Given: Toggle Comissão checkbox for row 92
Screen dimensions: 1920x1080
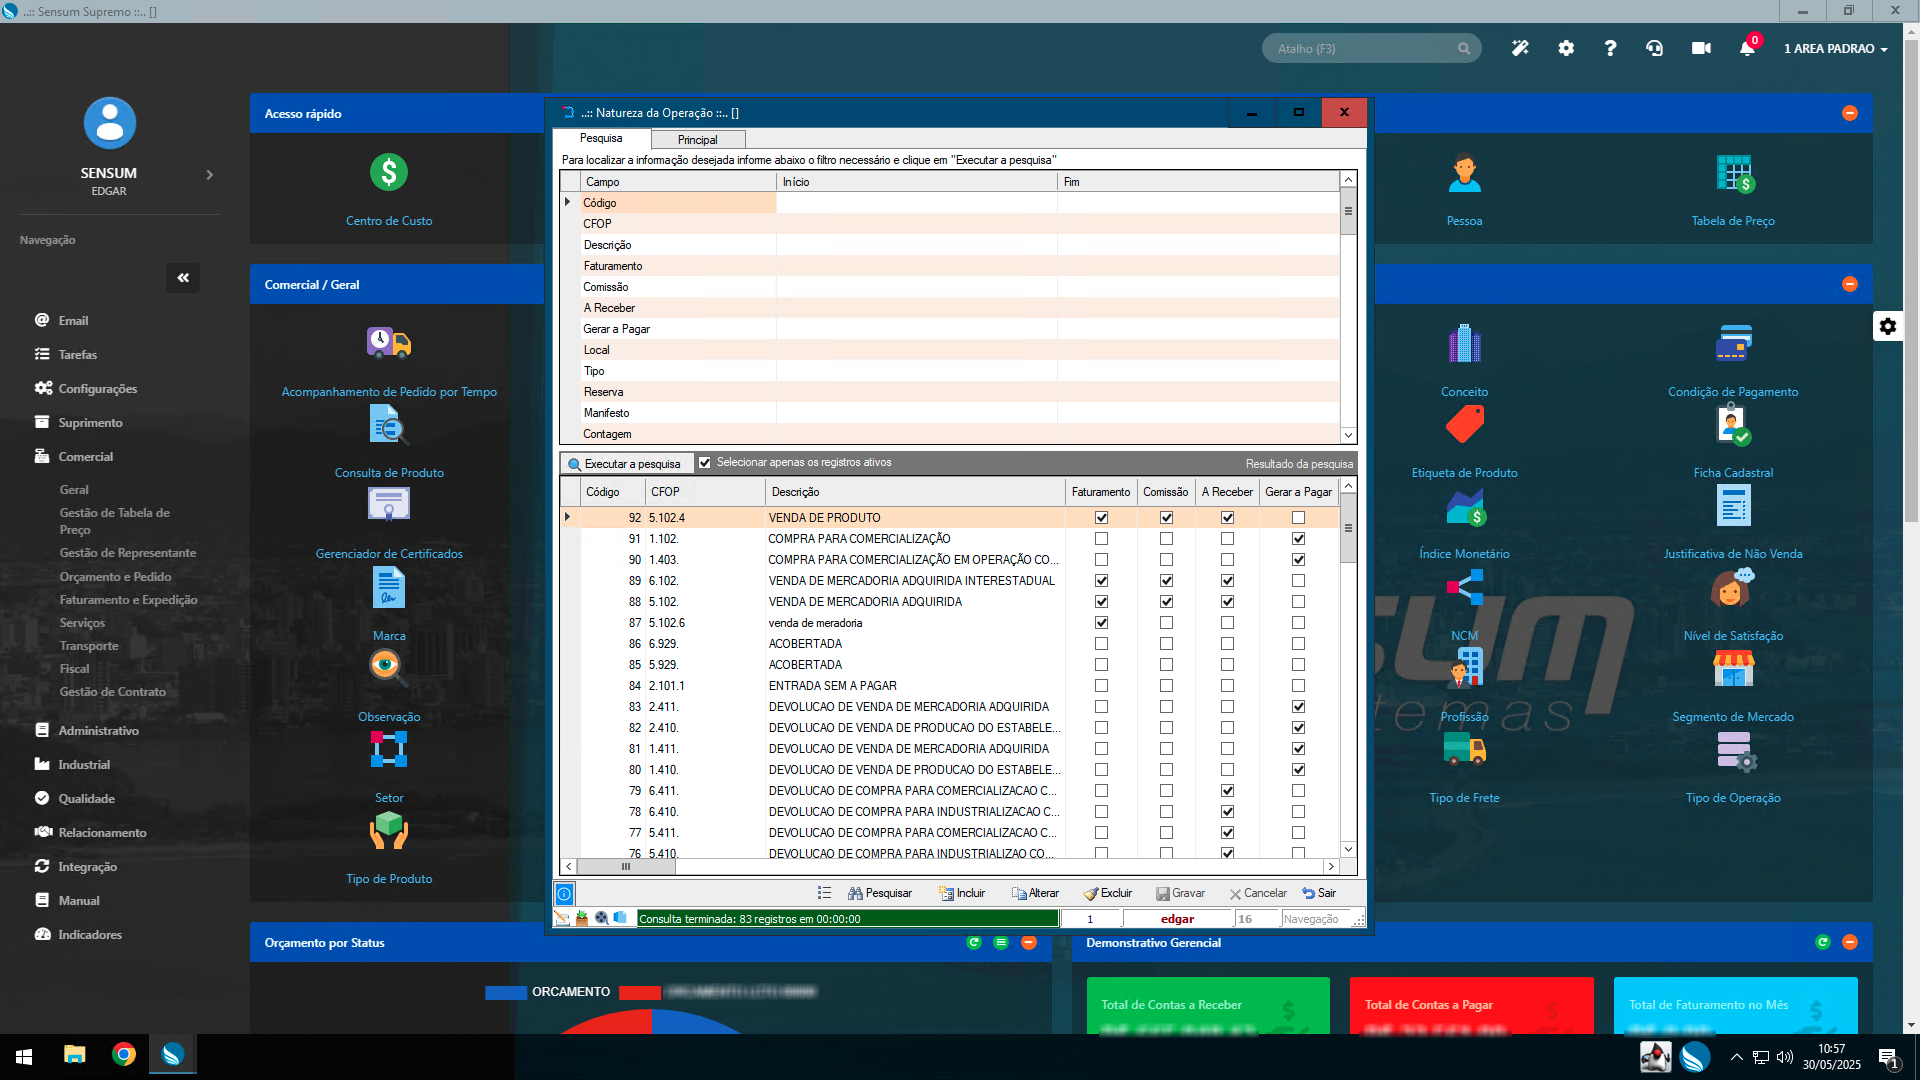Looking at the screenshot, I should (1166, 518).
